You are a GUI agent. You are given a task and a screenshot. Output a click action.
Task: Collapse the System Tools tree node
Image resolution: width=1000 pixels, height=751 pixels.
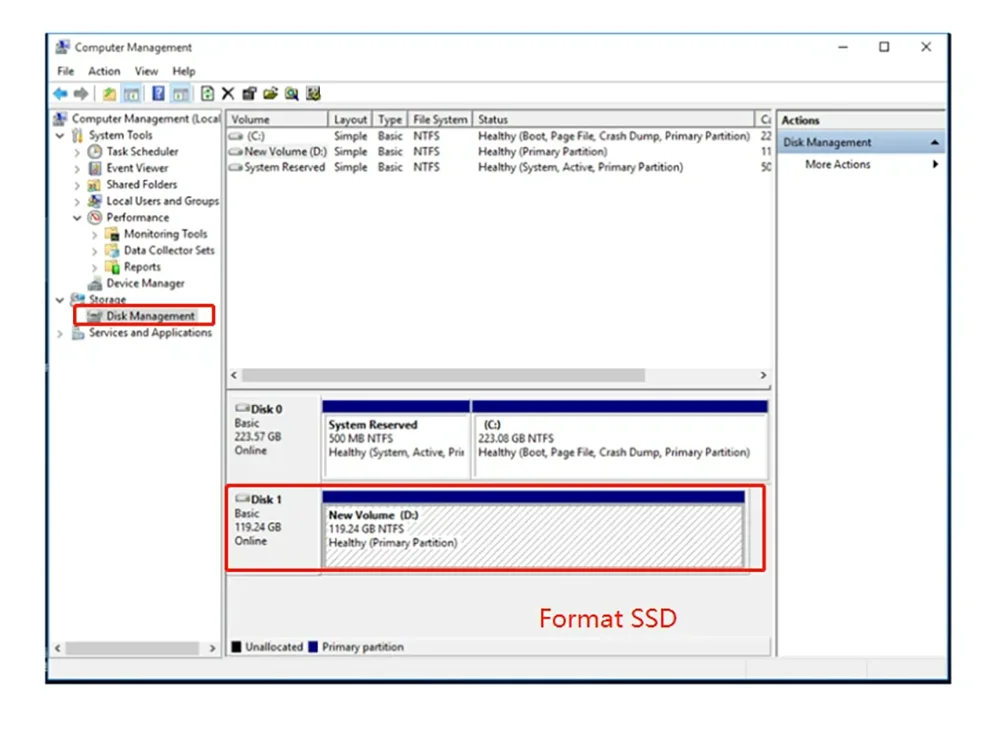[62, 135]
